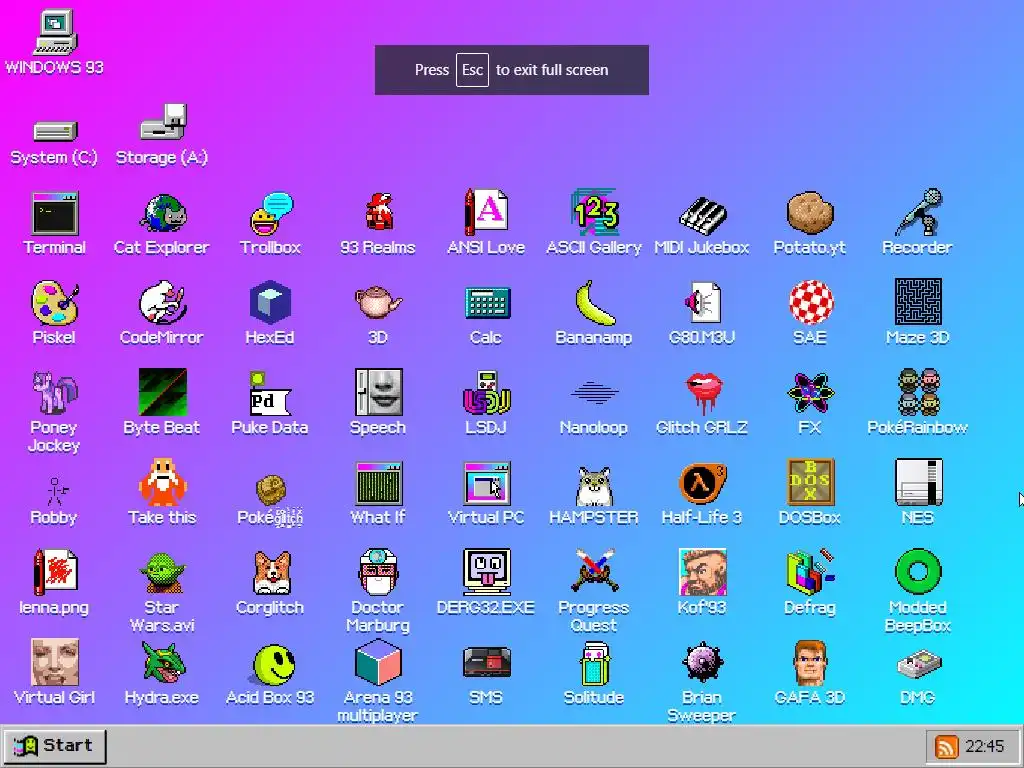This screenshot has width=1024, height=768.
Task: Launch the Speech face icon
Action: coord(378,392)
